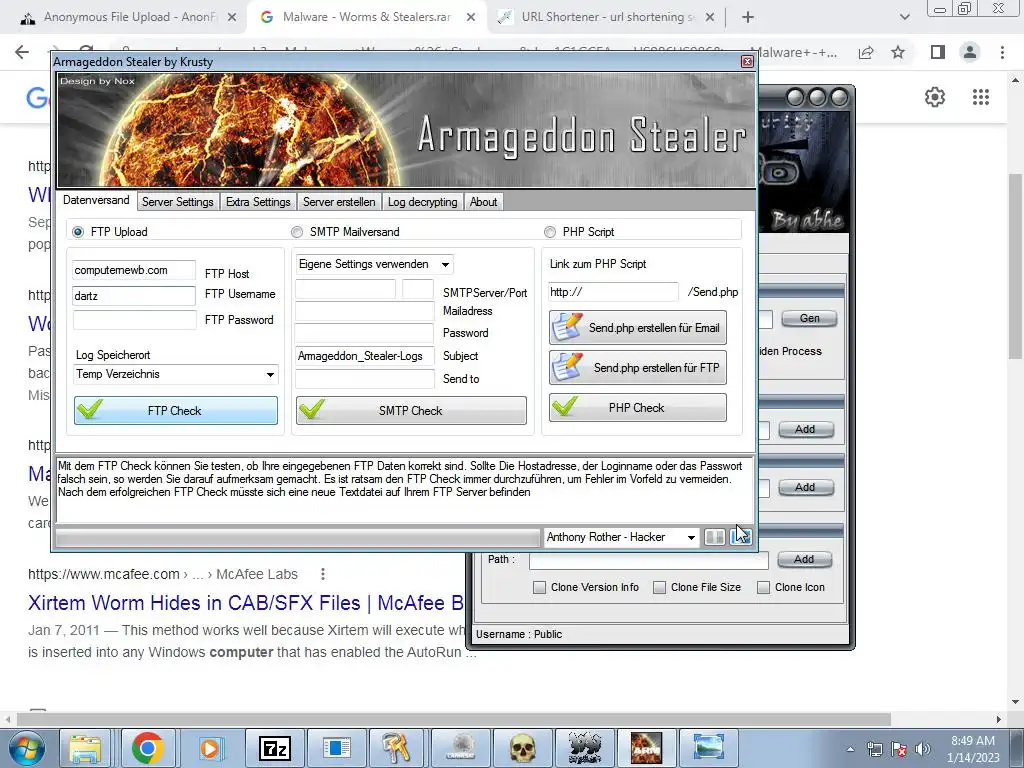Run the PHP Check button
Screen dimensions: 1024x768
(637, 408)
